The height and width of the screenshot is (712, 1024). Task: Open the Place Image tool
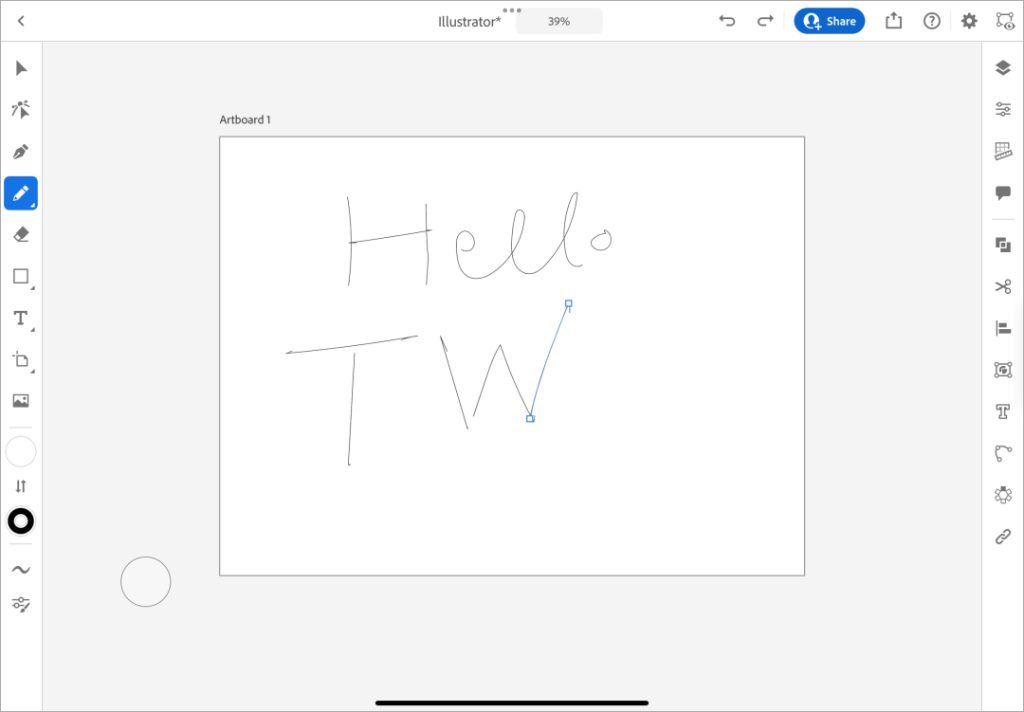[x=21, y=401]
